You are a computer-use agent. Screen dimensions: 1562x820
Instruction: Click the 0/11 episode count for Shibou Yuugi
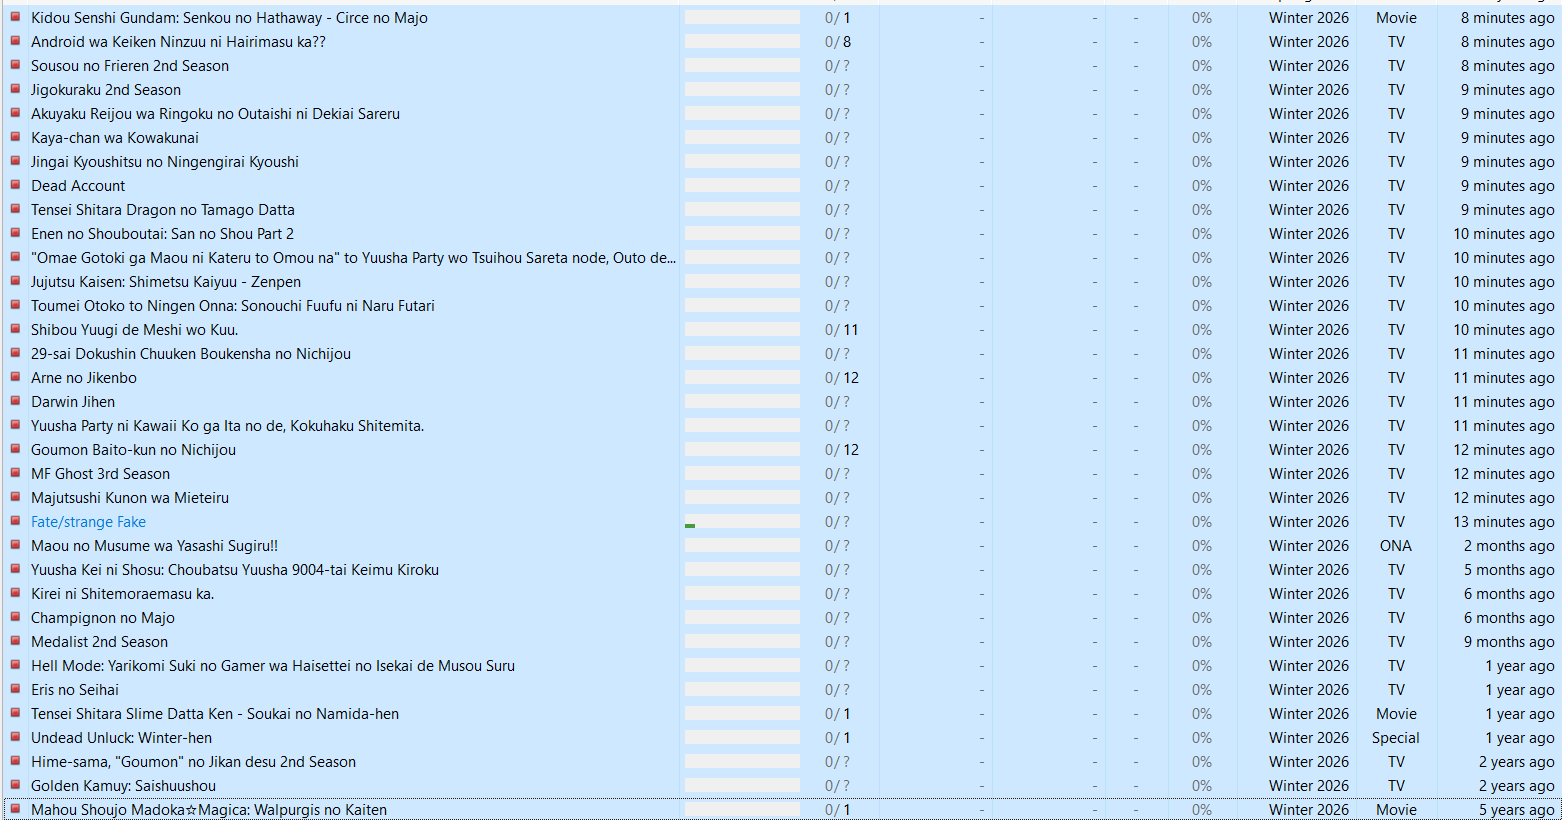tap(841, 330)
